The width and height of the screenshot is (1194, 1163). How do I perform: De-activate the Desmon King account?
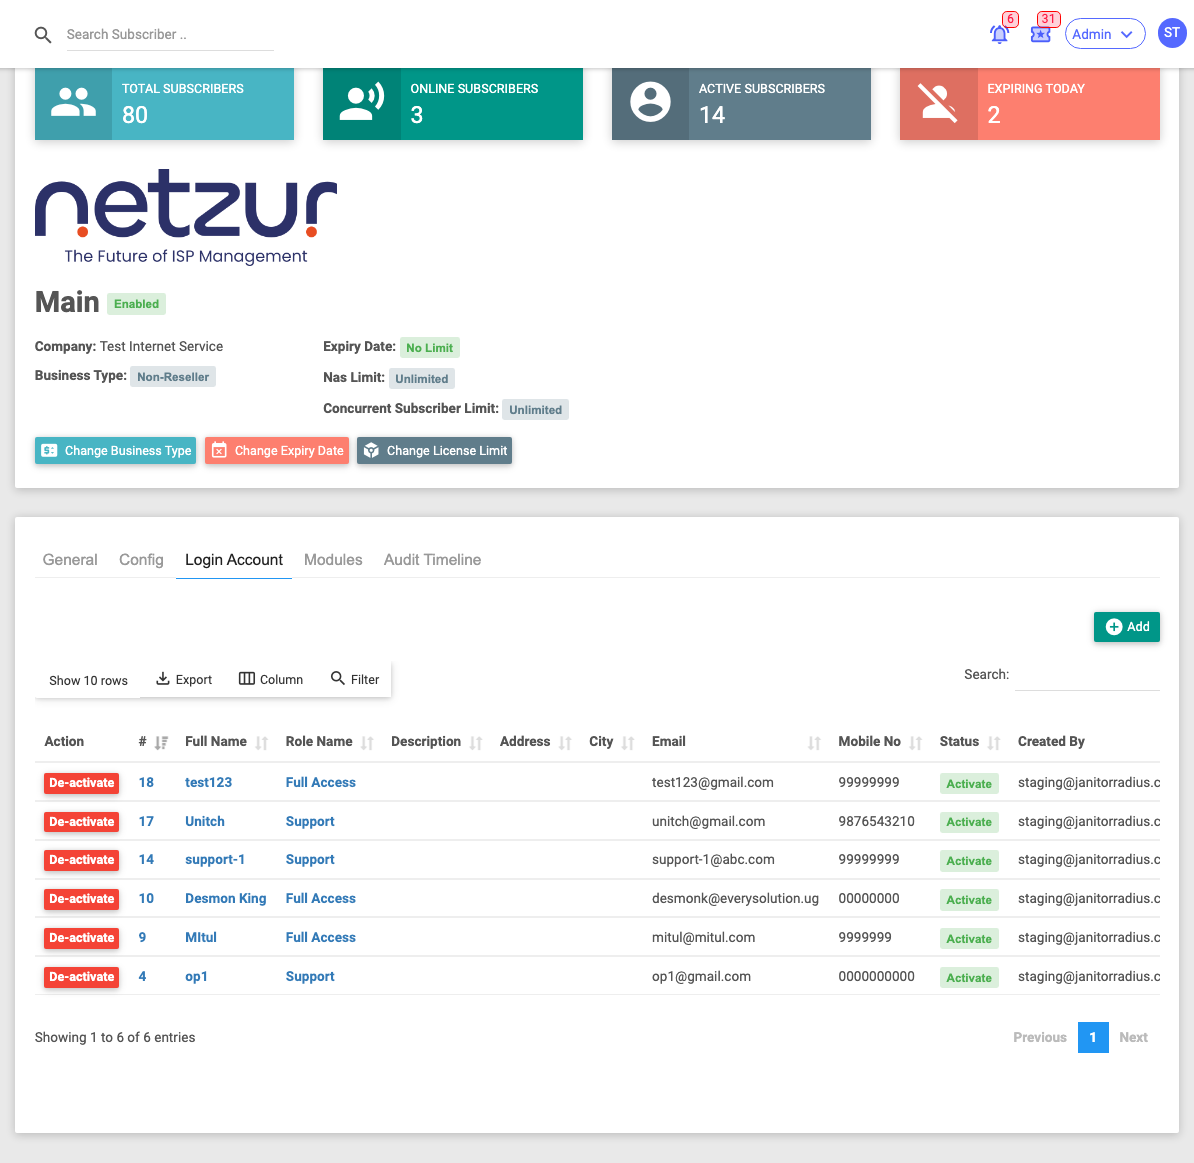[x=81, y=899]
